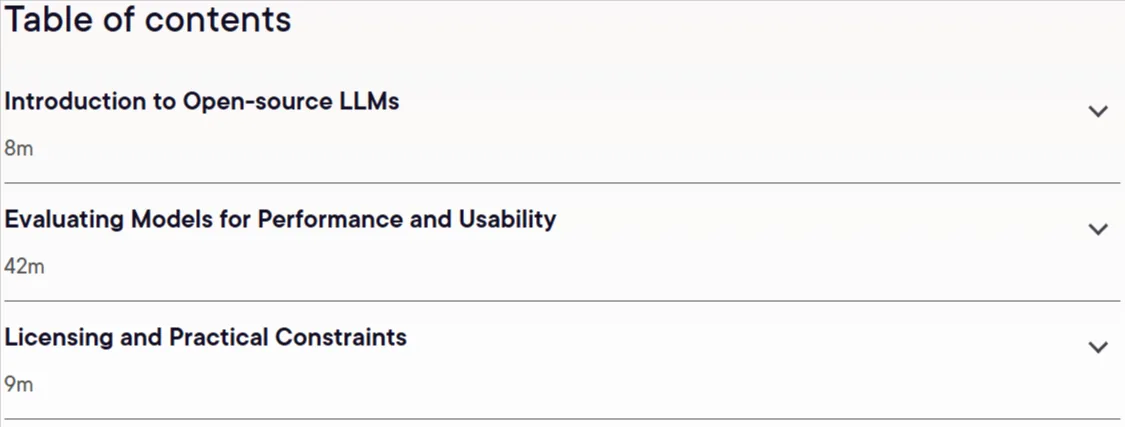Open the Introduction to Open-source LLMs title

point(202,102)
